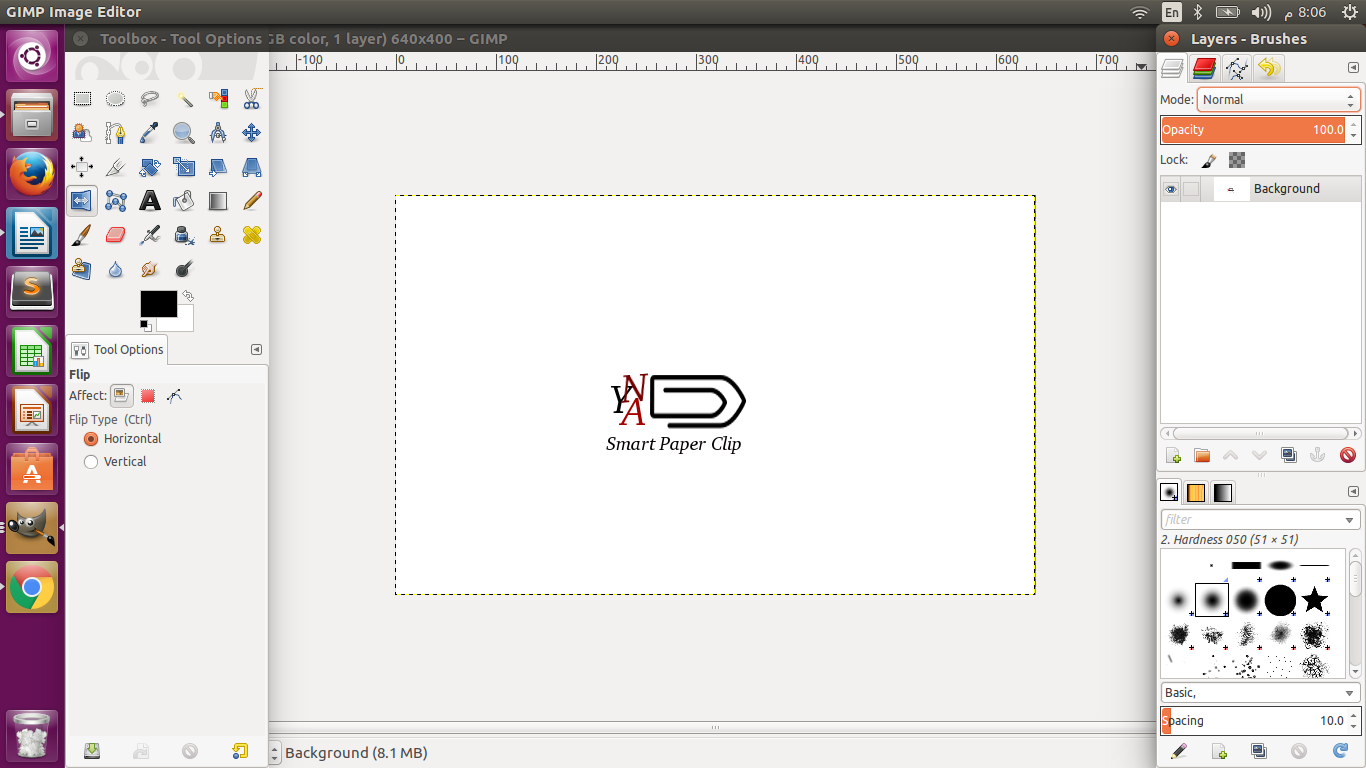
Task: Open the En keyboard input menu
Action: (x=1171, y=12)
